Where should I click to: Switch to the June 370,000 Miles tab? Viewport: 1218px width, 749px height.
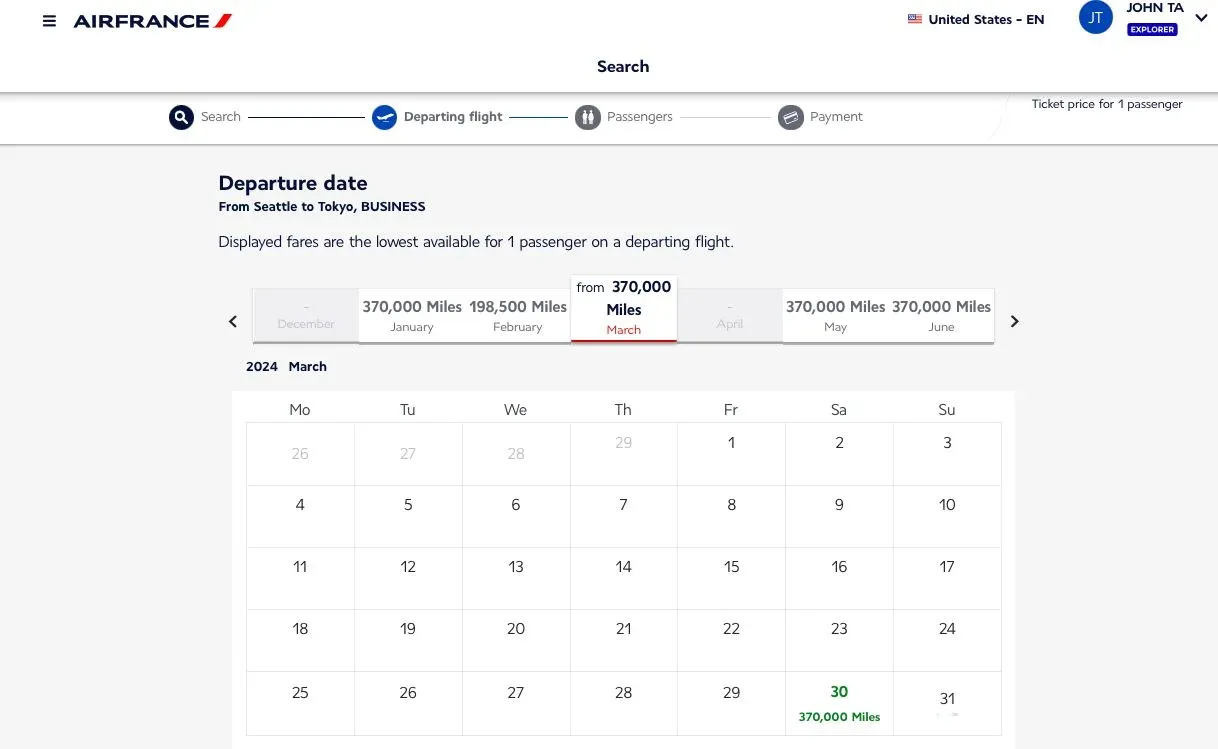(x=942, y=316)
